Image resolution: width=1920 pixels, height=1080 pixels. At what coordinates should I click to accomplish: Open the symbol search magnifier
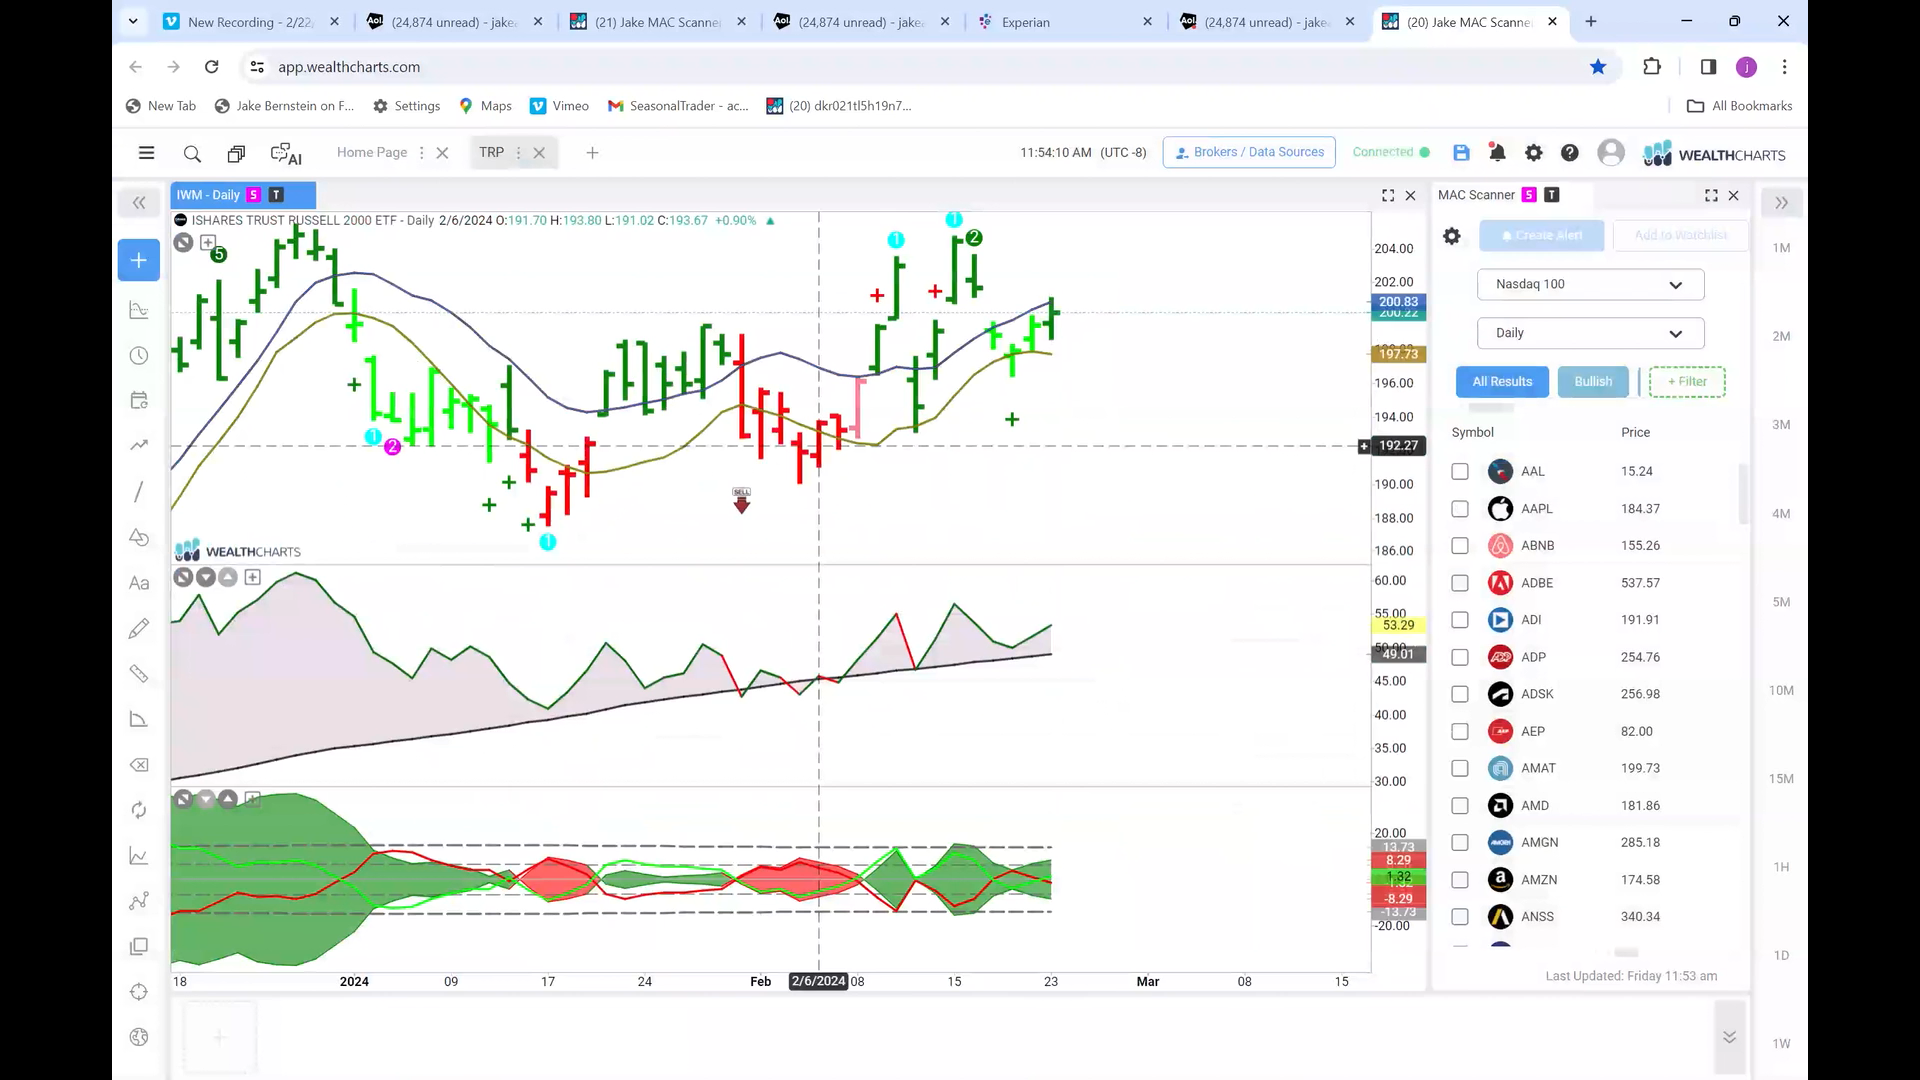coord(192,153)
